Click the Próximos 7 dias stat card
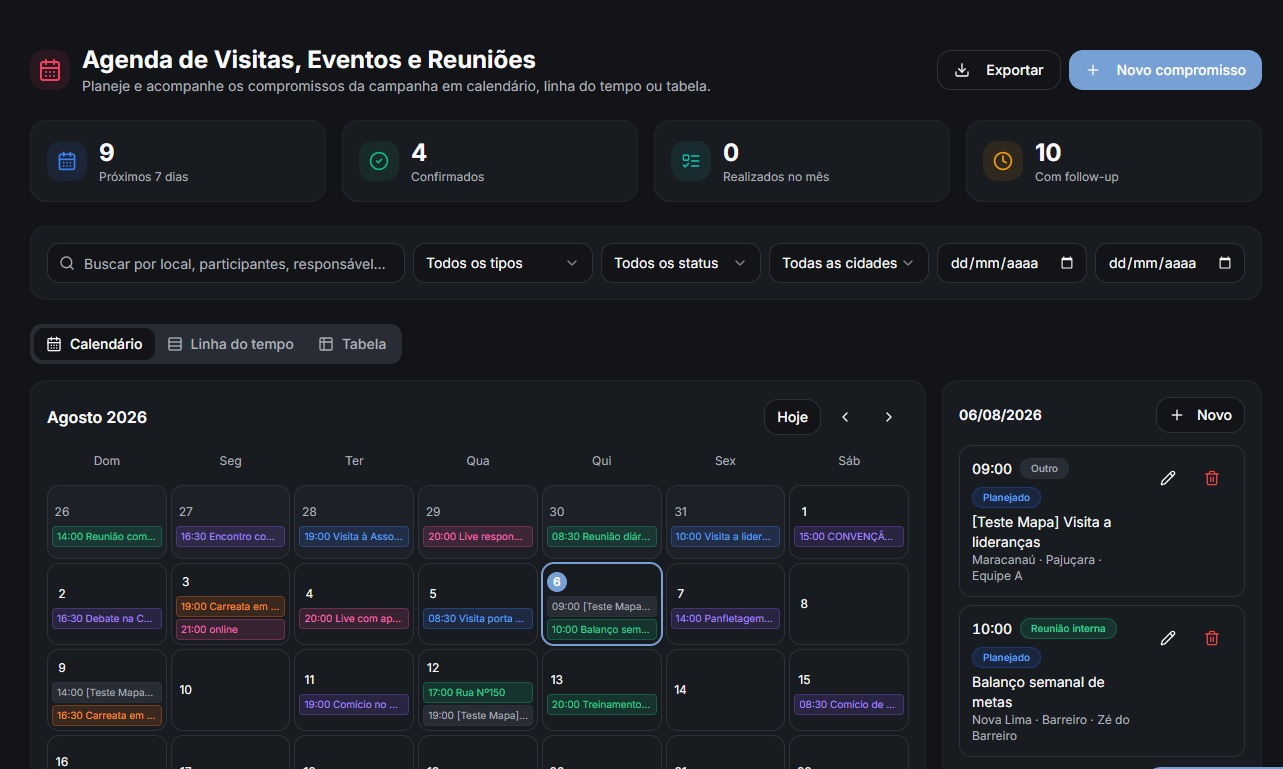1283x769 pixels. coord(178,161)
